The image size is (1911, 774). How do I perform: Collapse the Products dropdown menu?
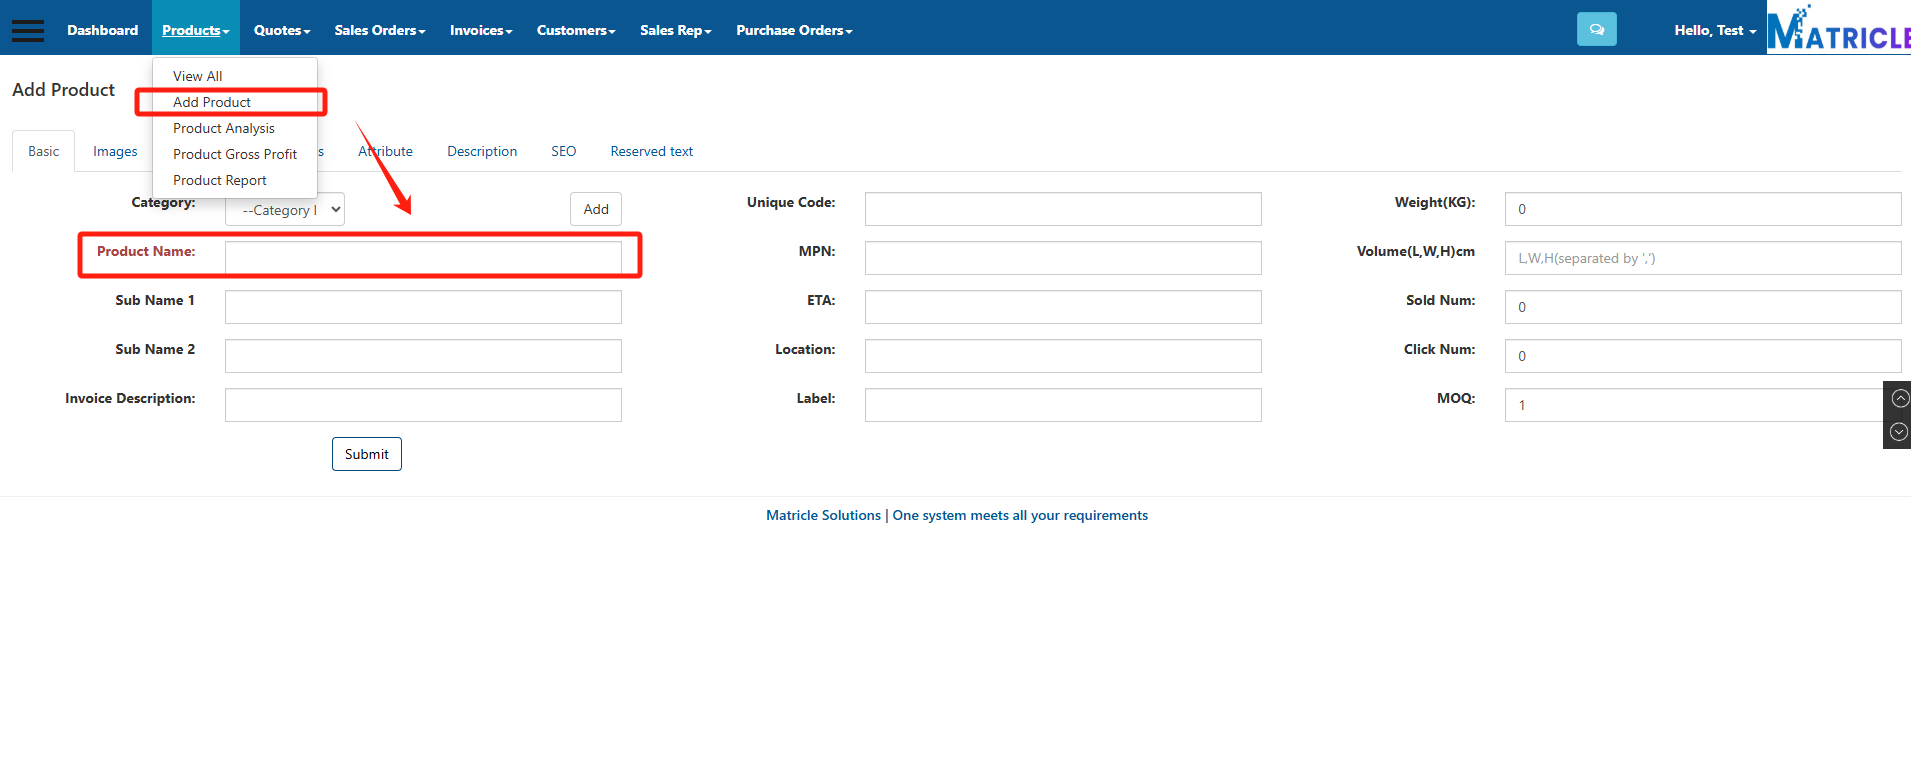196,30
